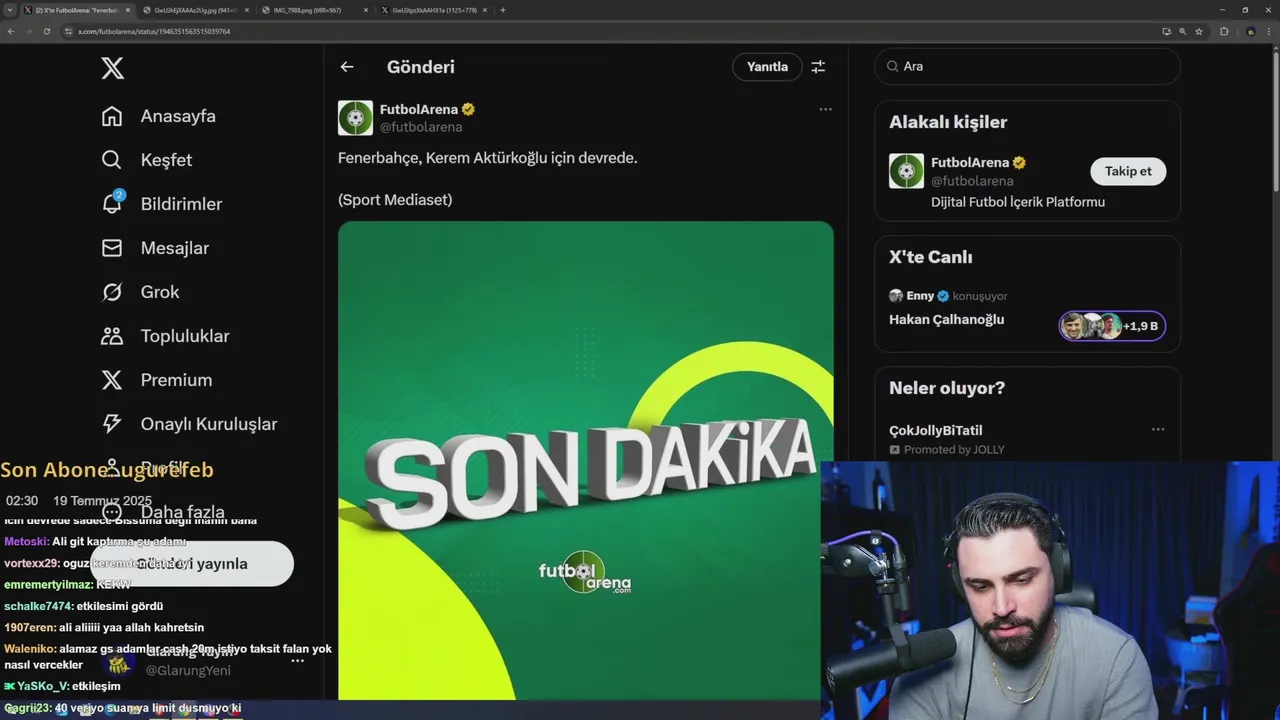Click FutbolArena avatar in Alakalı kişiler
Screen dimensions: 1280x720
906,171
